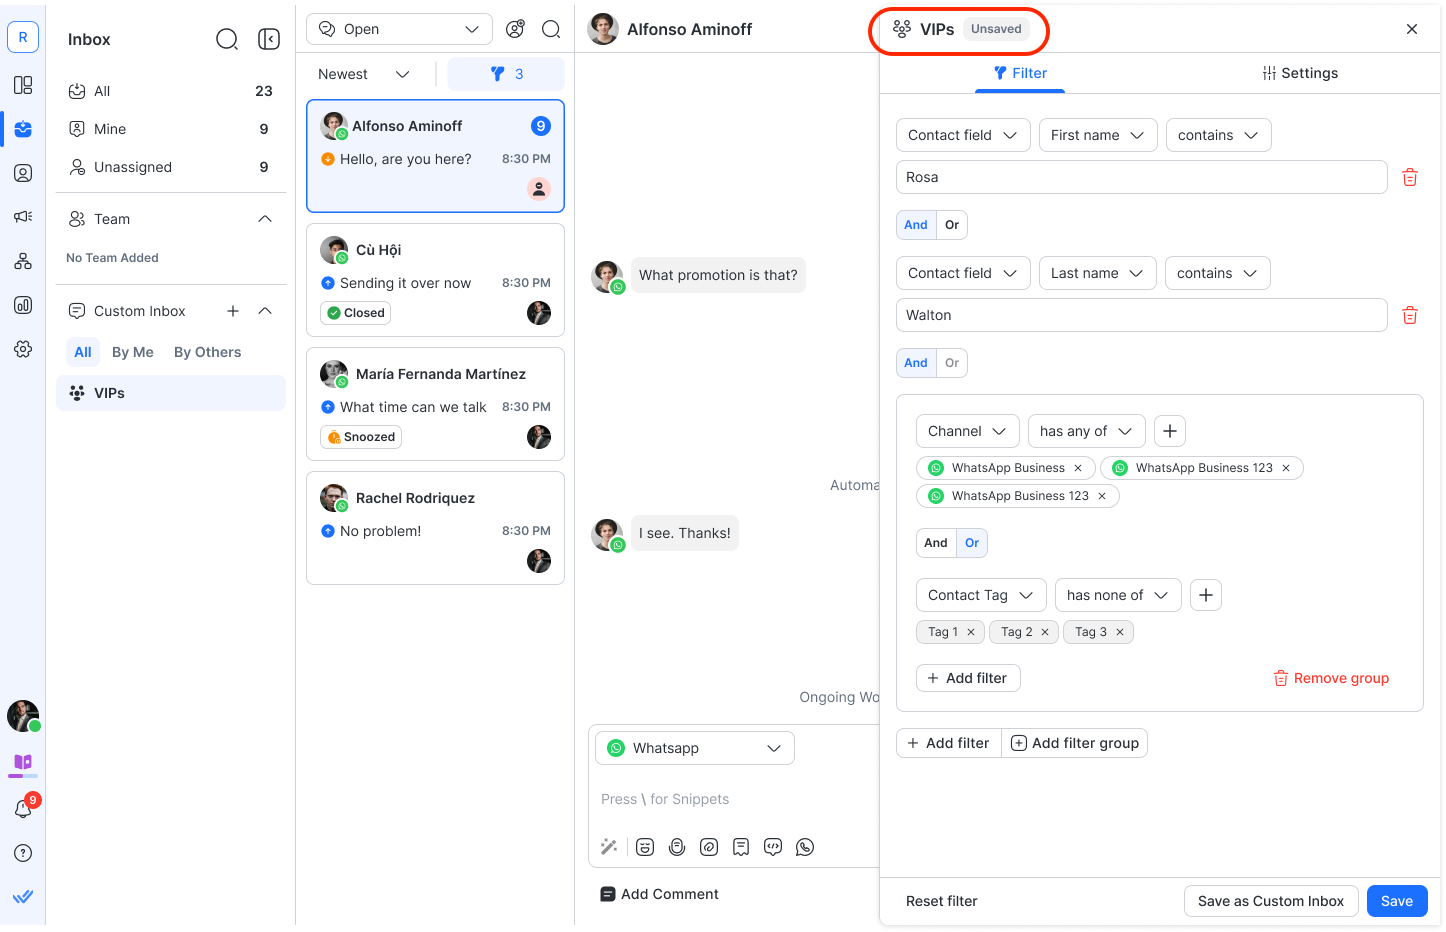Collapse the inbox sidebar panel icon

[x=268, y=39]
